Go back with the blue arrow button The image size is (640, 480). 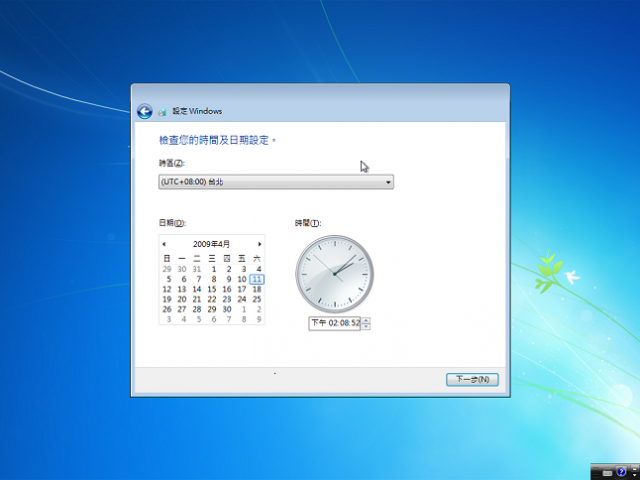pos(144,111)
